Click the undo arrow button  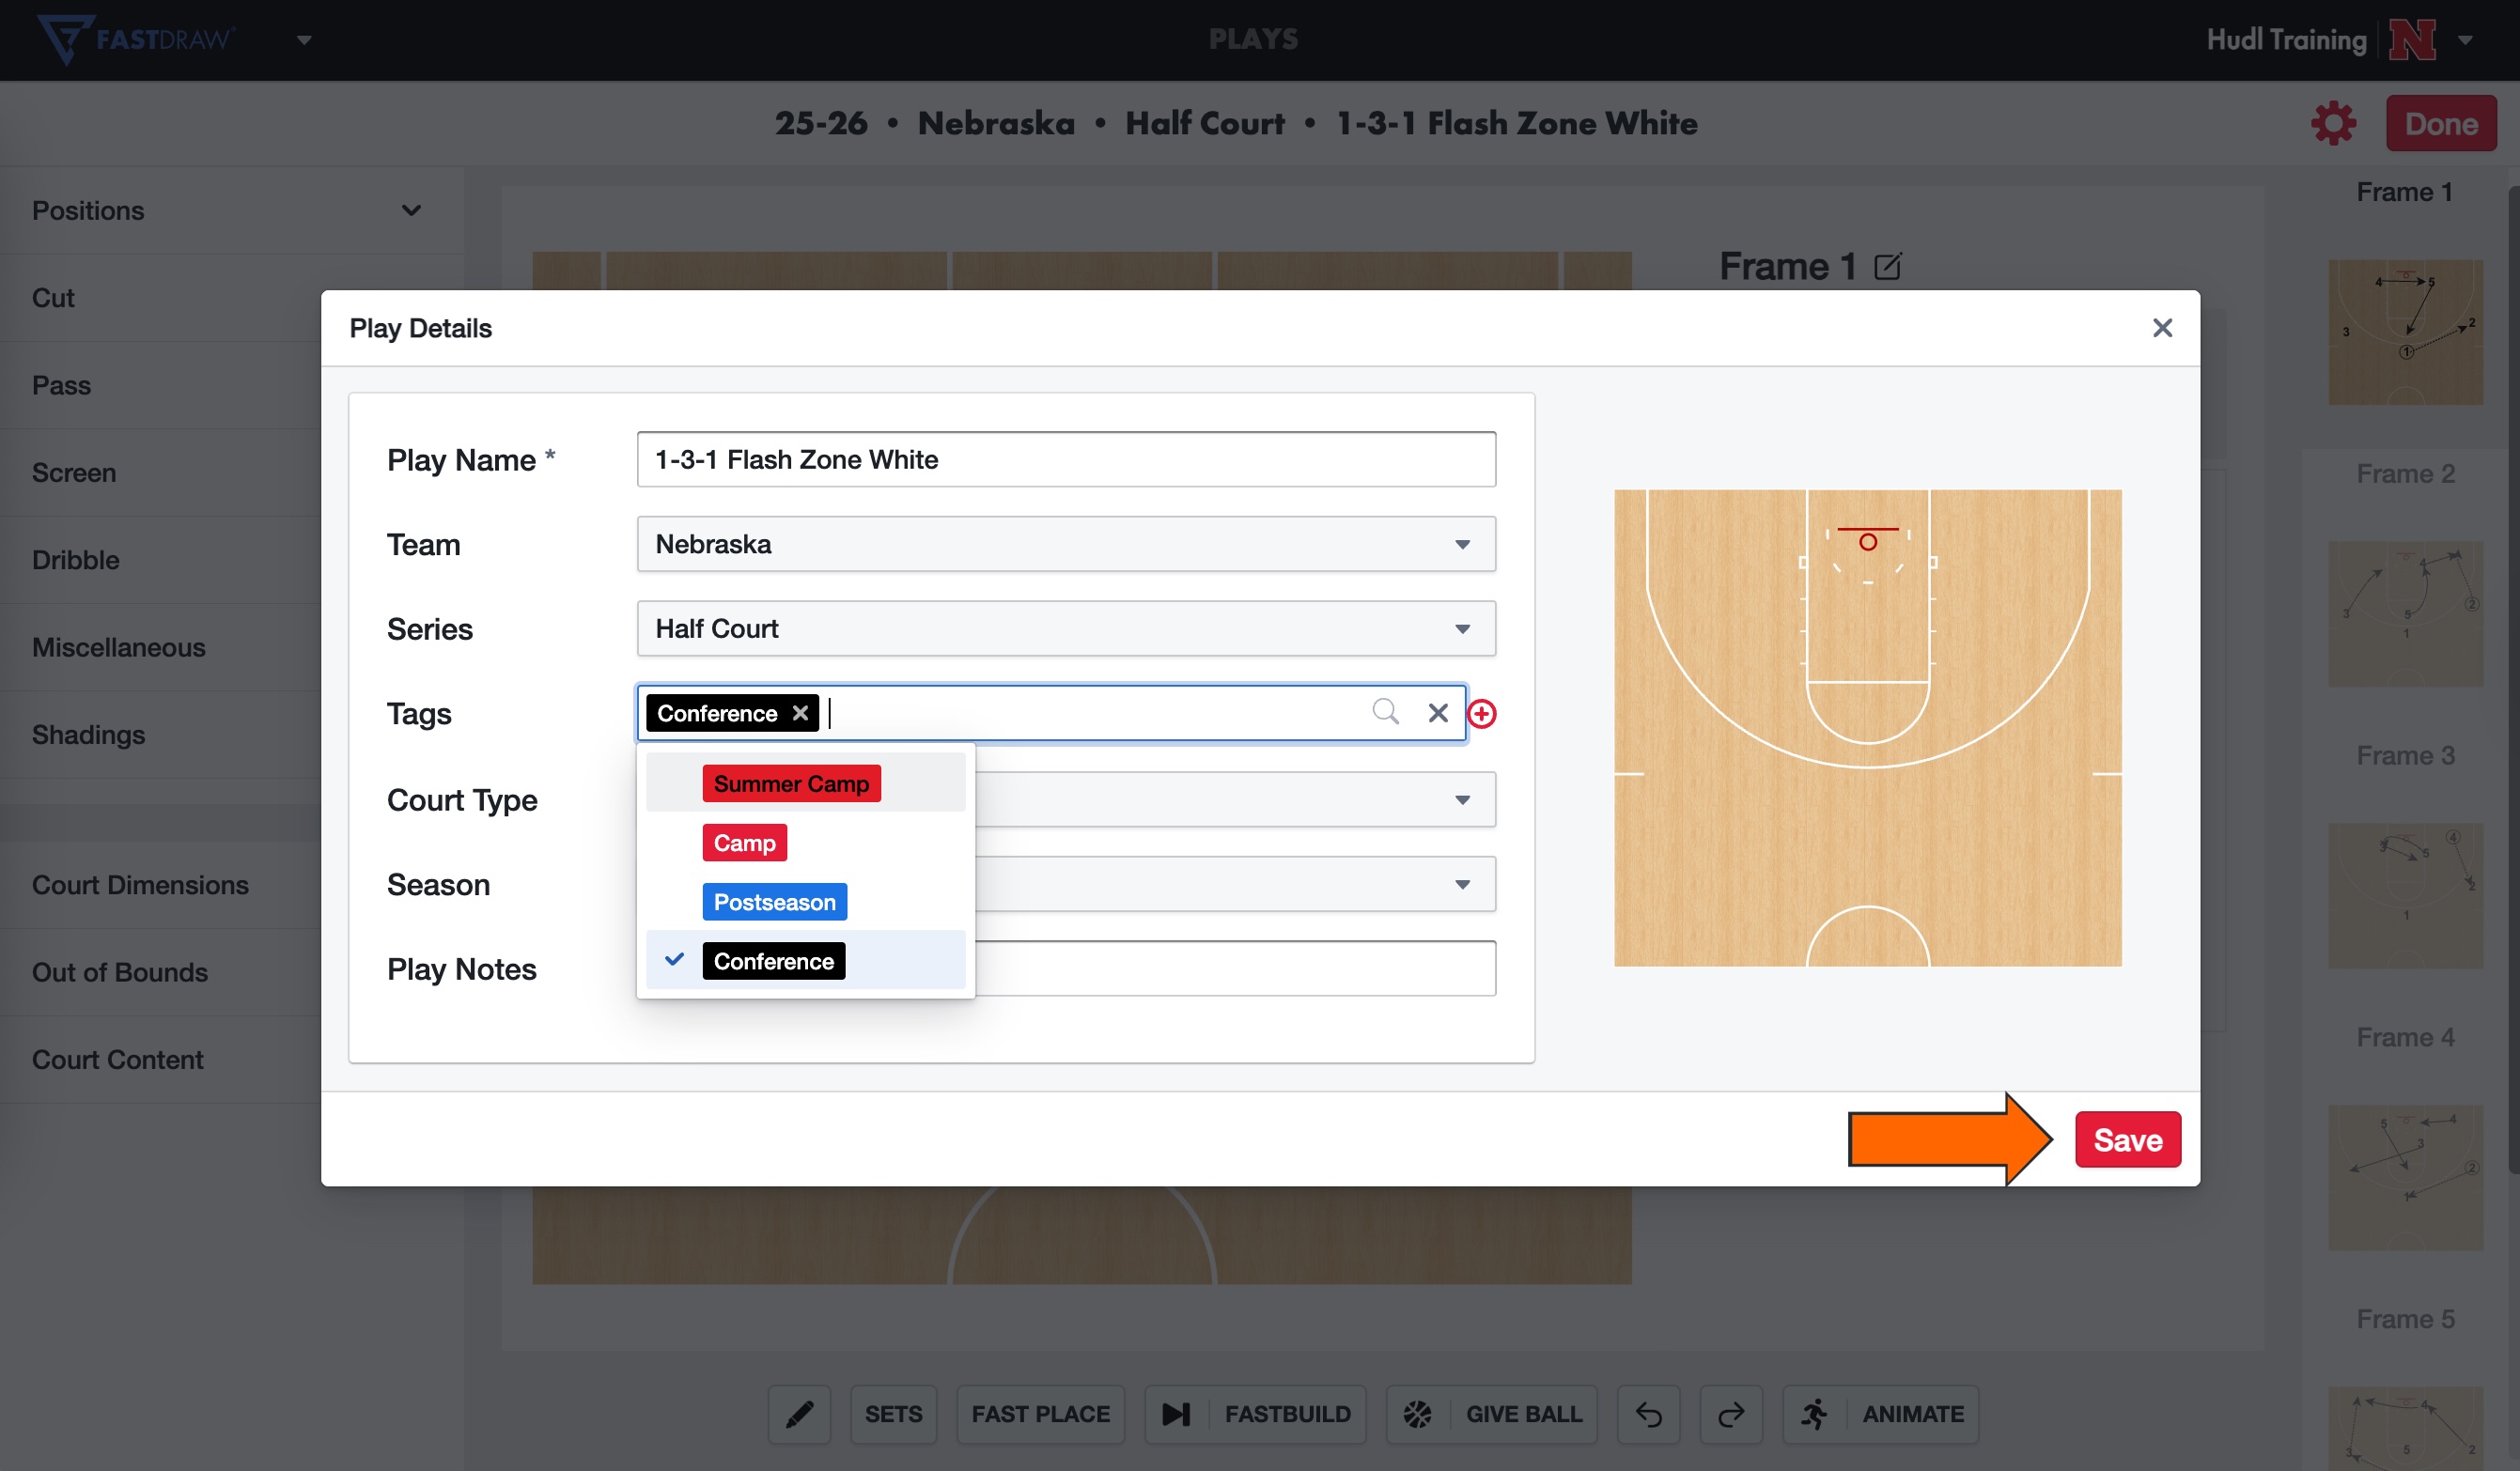pos(1648,1414)
